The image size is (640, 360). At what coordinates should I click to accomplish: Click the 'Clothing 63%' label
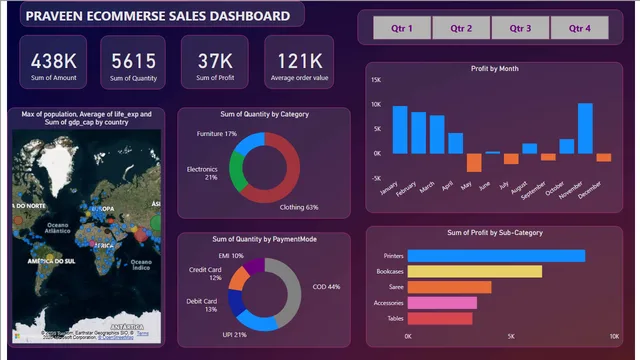(299, 207)
